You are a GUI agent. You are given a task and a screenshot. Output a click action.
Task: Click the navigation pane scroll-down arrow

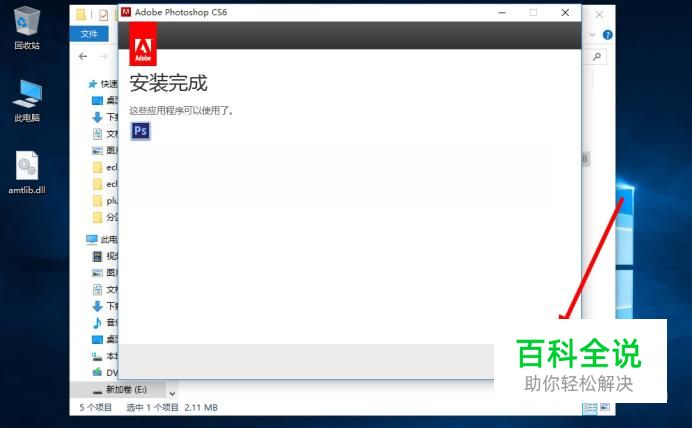coord(172,393)
